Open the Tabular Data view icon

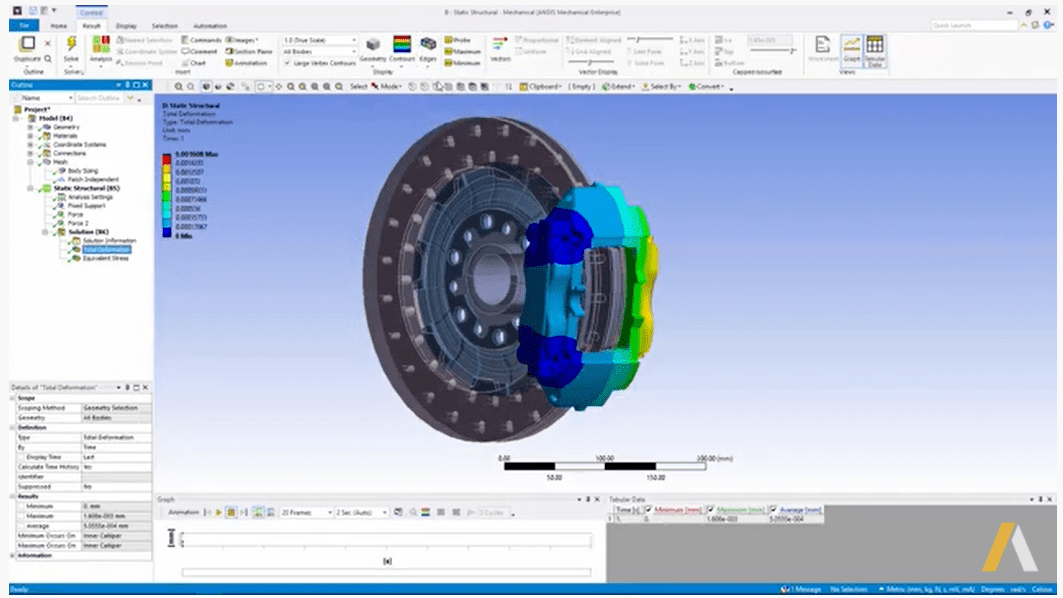point(875,45)
